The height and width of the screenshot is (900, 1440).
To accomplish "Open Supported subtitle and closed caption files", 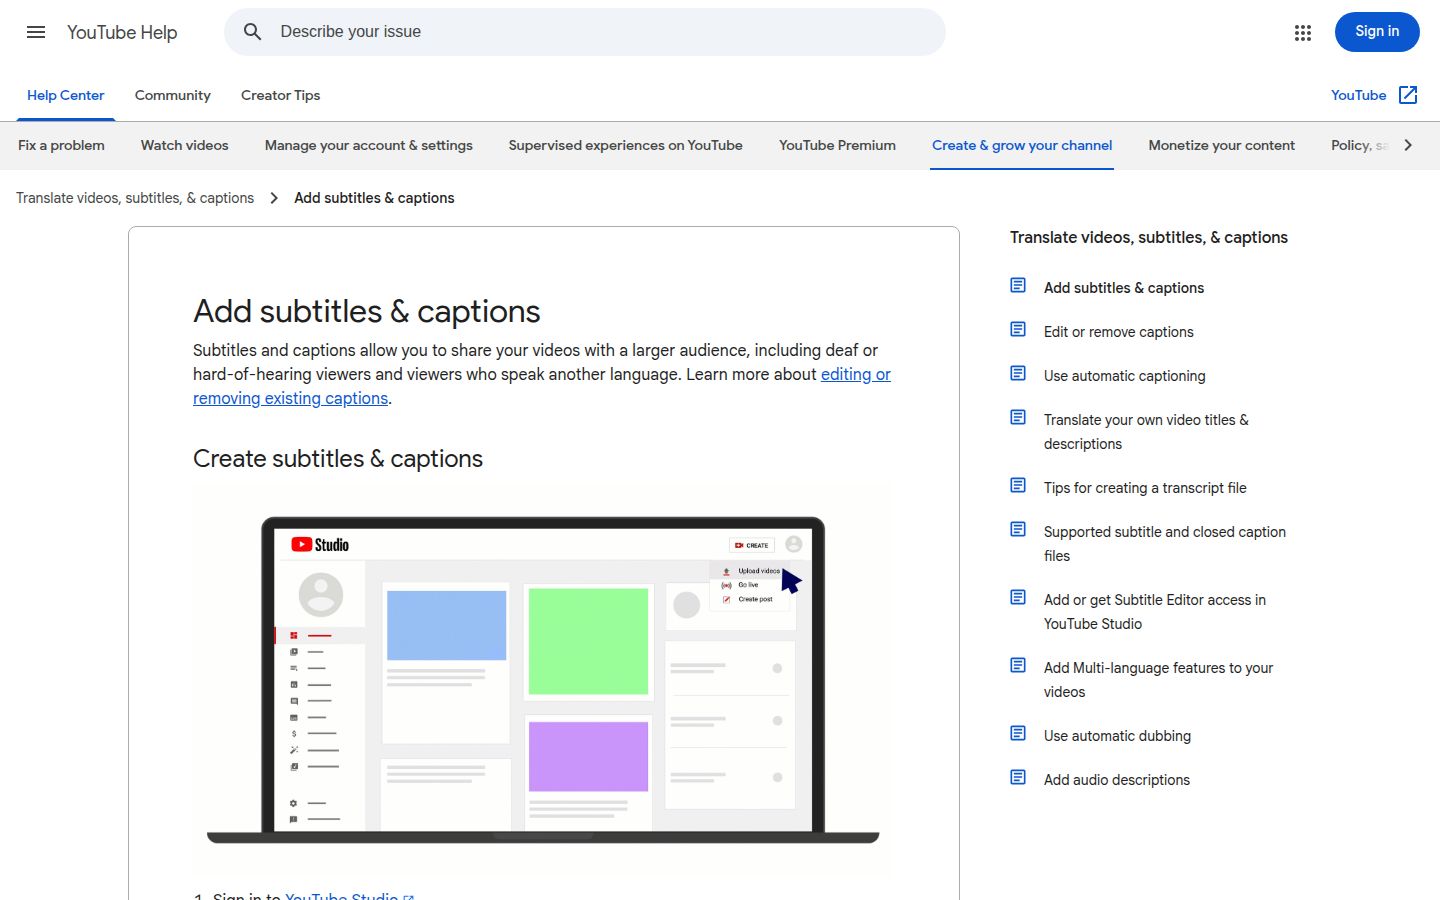I will pyautogui.click(x=1164, y=544).
